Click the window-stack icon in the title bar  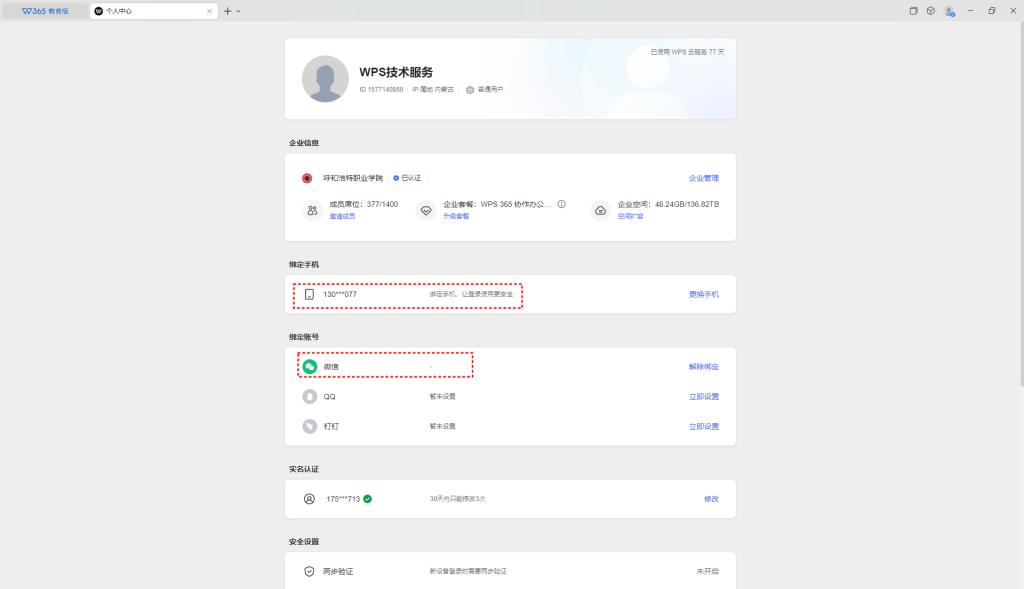point(913,11)
